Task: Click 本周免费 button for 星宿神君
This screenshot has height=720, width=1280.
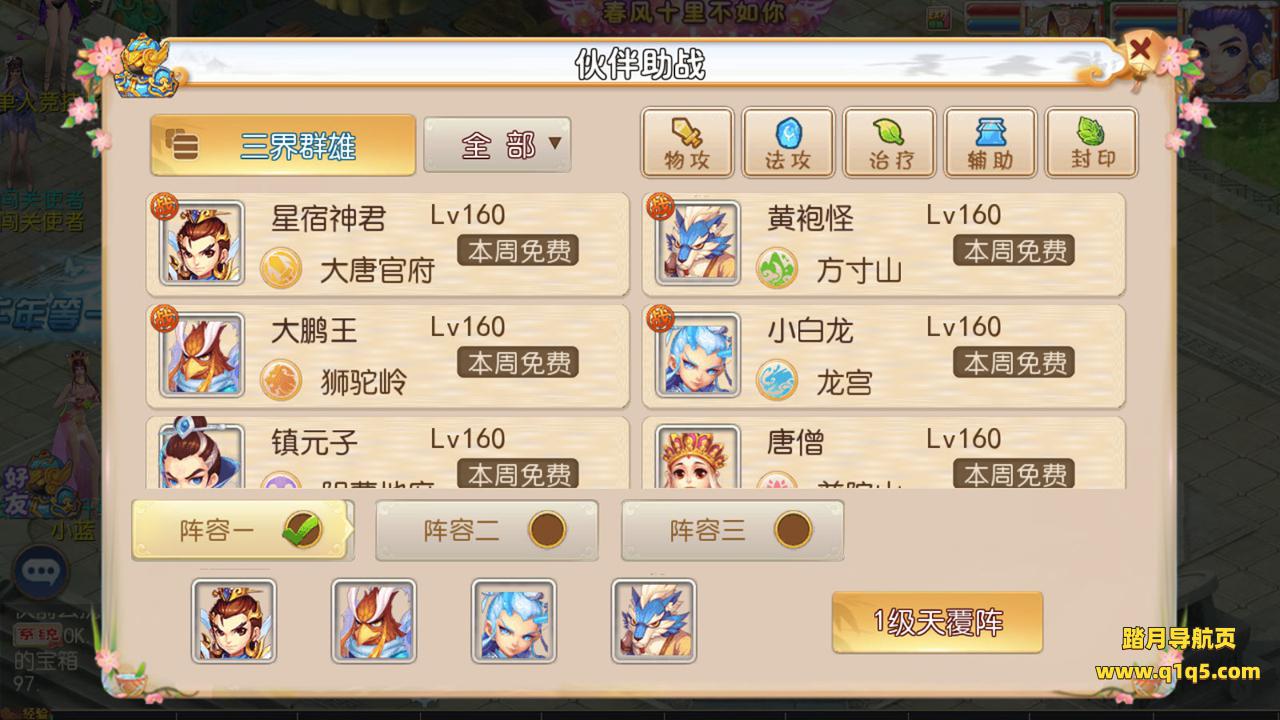Action: coord(518,251)
